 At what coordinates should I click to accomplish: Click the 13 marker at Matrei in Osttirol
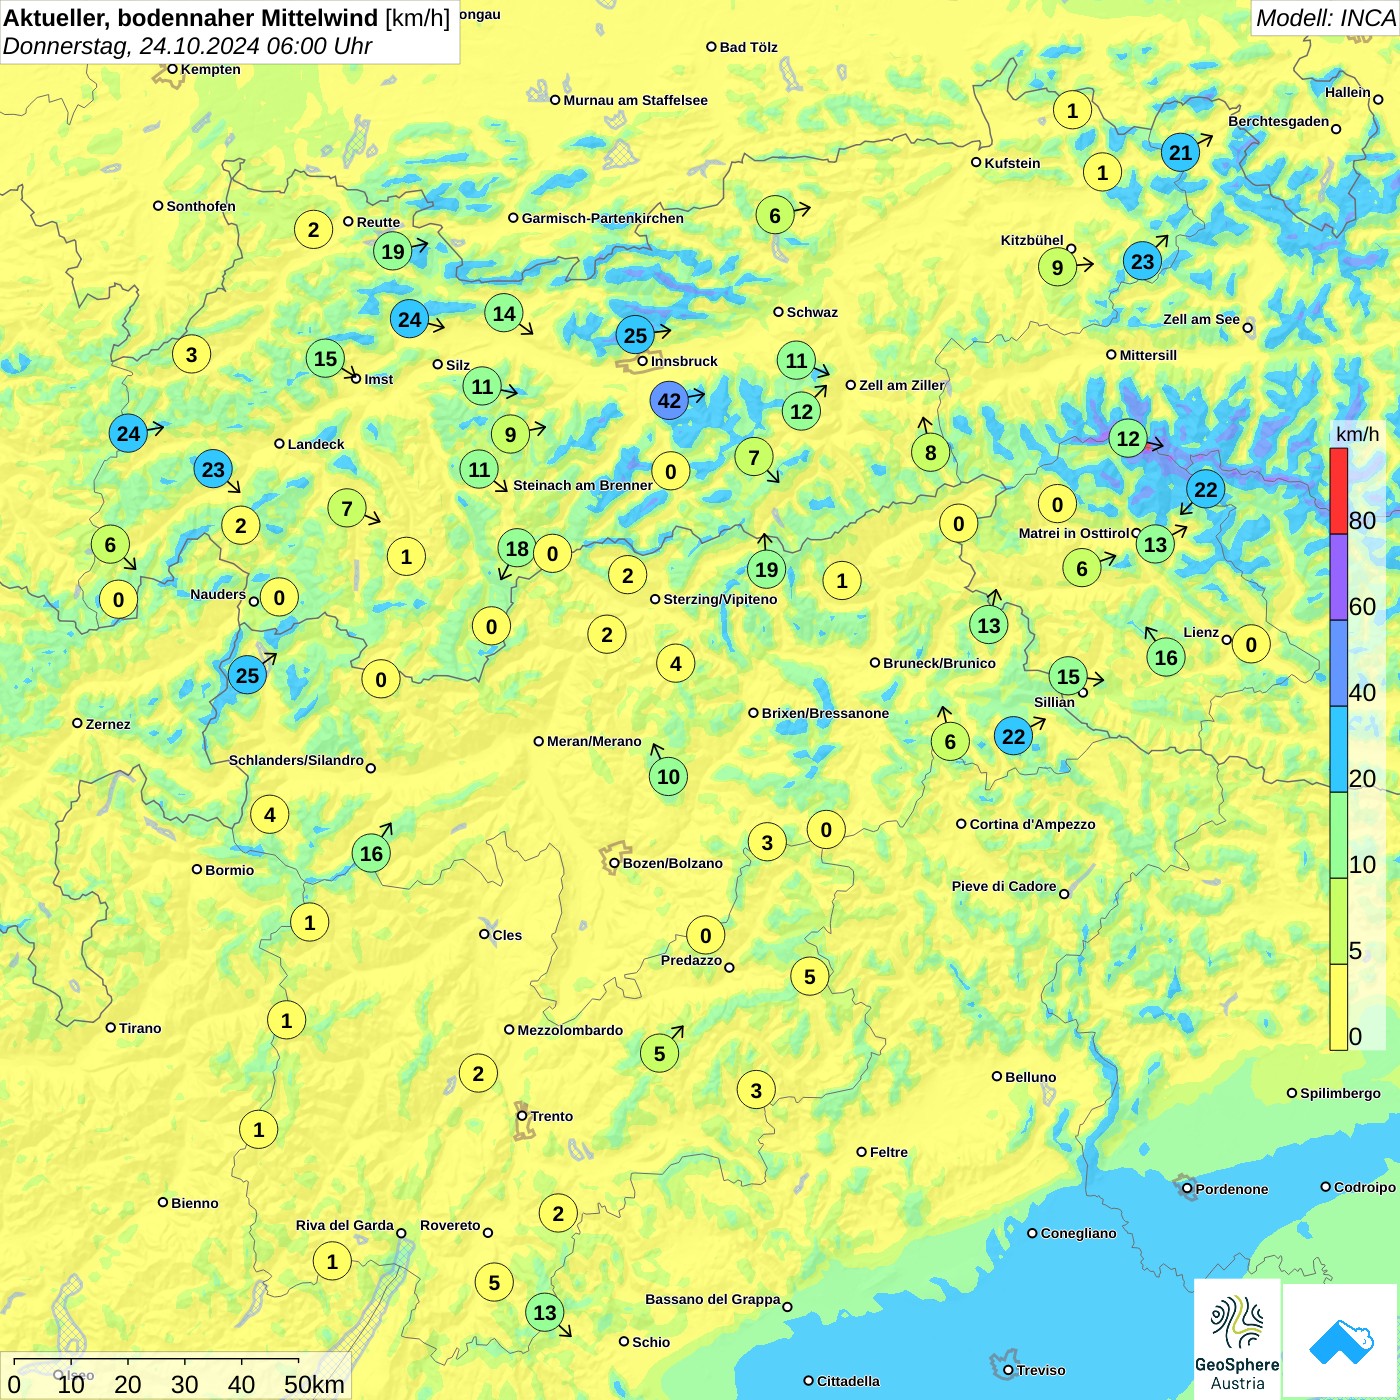(1155, 544)
